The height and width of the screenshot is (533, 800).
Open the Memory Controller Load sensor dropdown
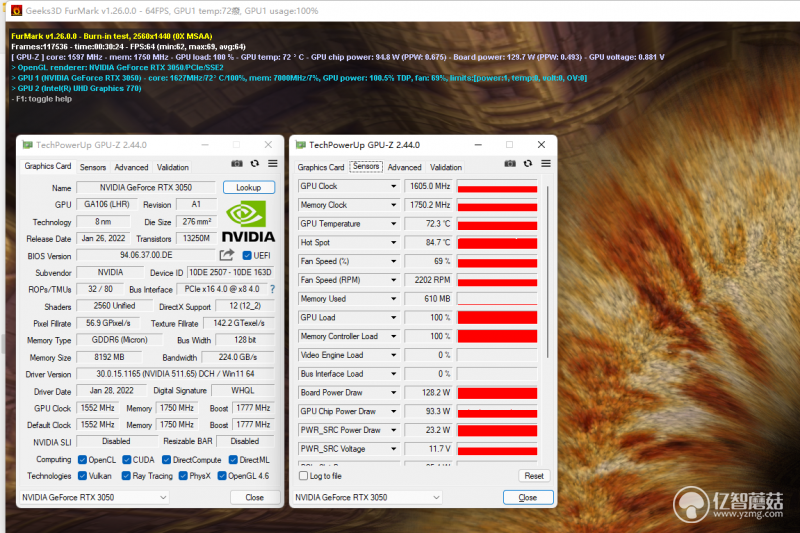(393, 336)
